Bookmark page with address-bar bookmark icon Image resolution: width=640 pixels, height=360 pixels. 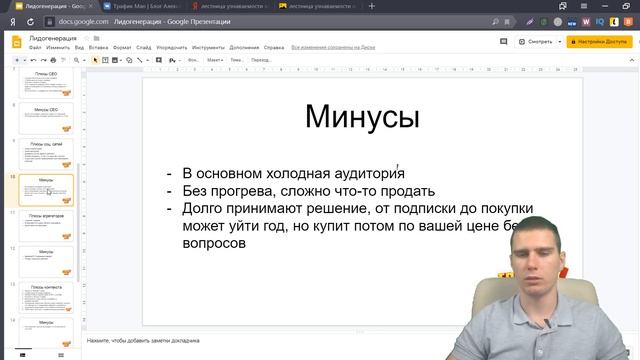507,22
